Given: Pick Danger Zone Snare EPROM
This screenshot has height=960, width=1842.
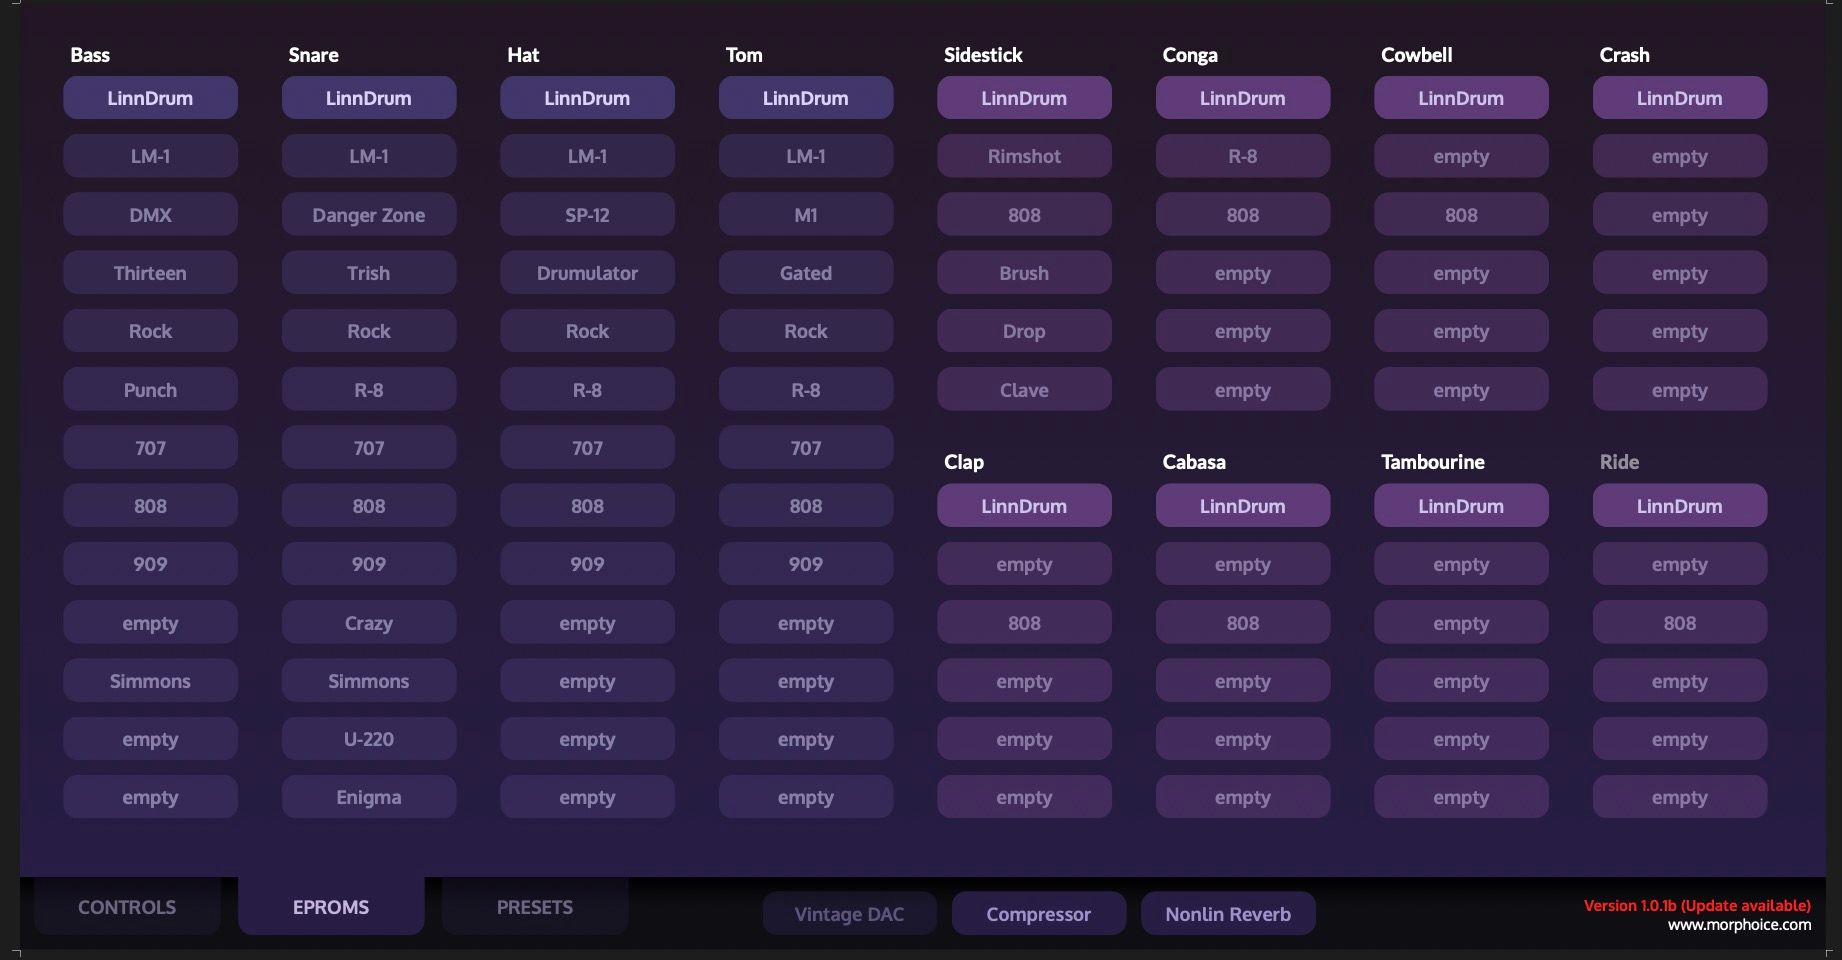Looking at the screenshot, I should click(x=369, y=214).
